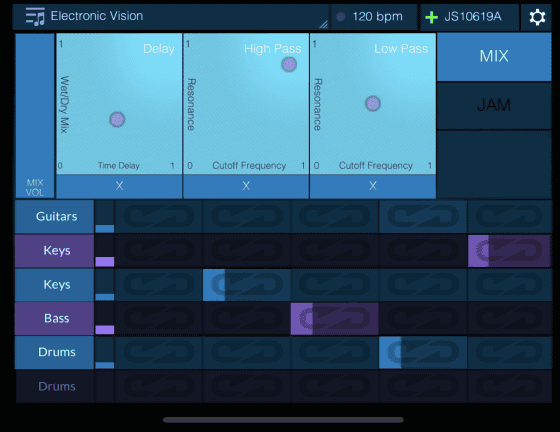Close the Delay effect with X
Screen dimensions: 560x432
[x=119, y=186]
